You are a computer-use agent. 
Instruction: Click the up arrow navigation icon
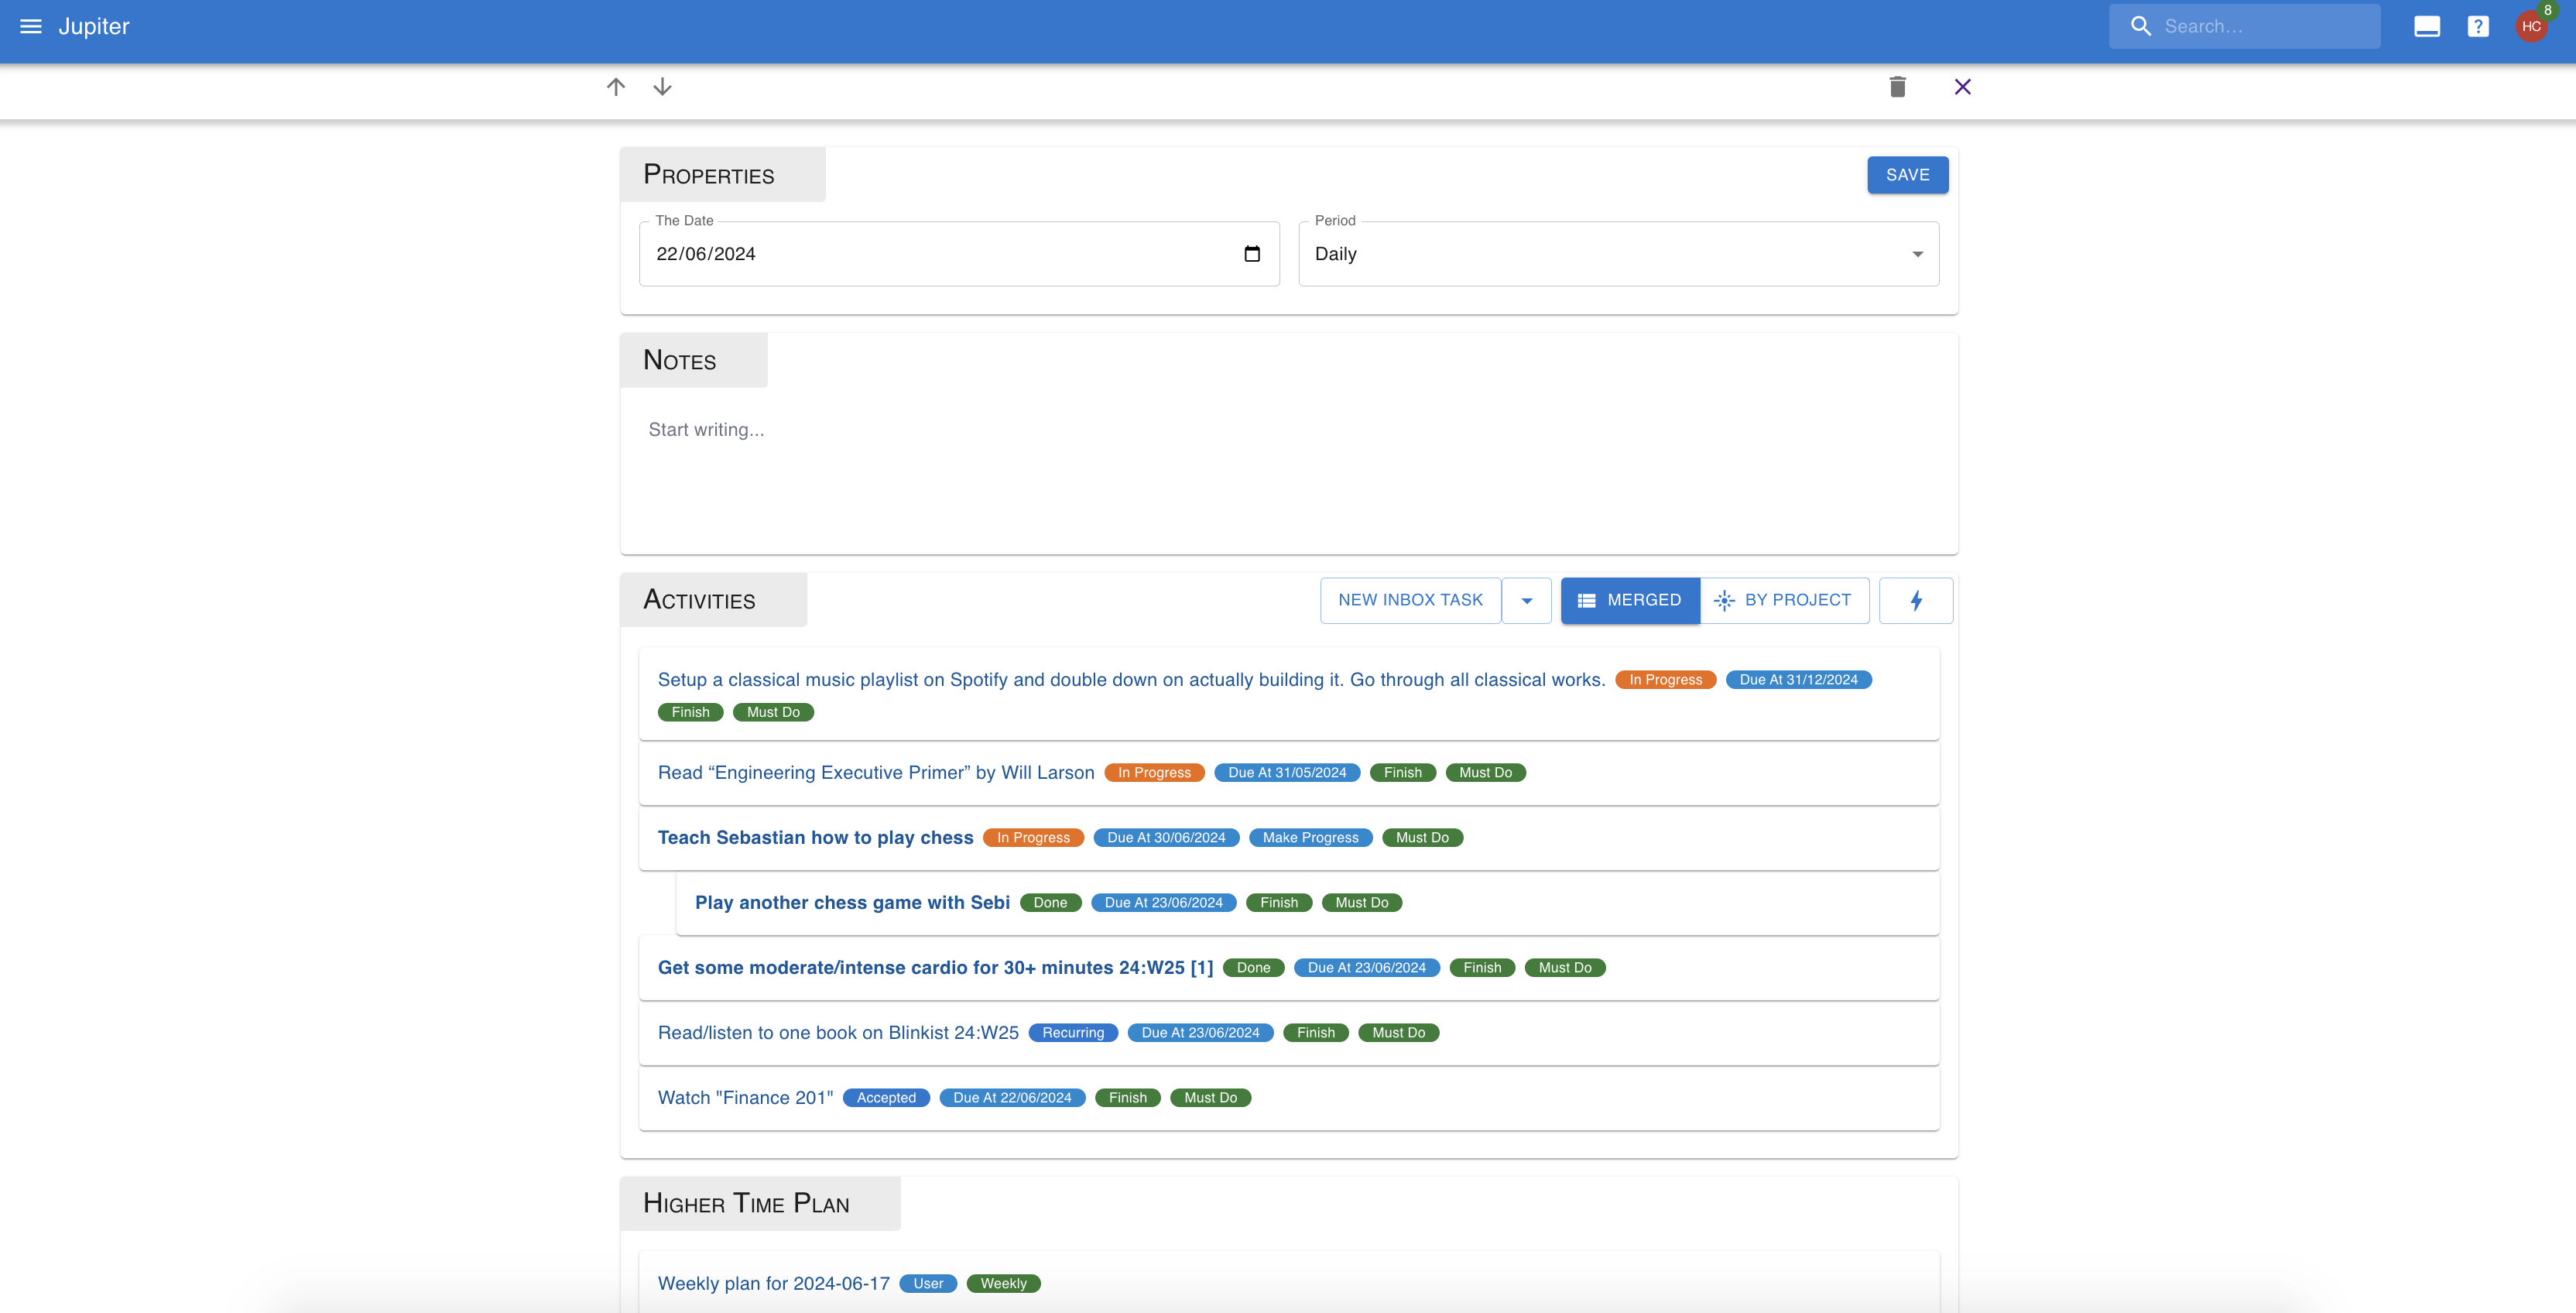(616, 87)
